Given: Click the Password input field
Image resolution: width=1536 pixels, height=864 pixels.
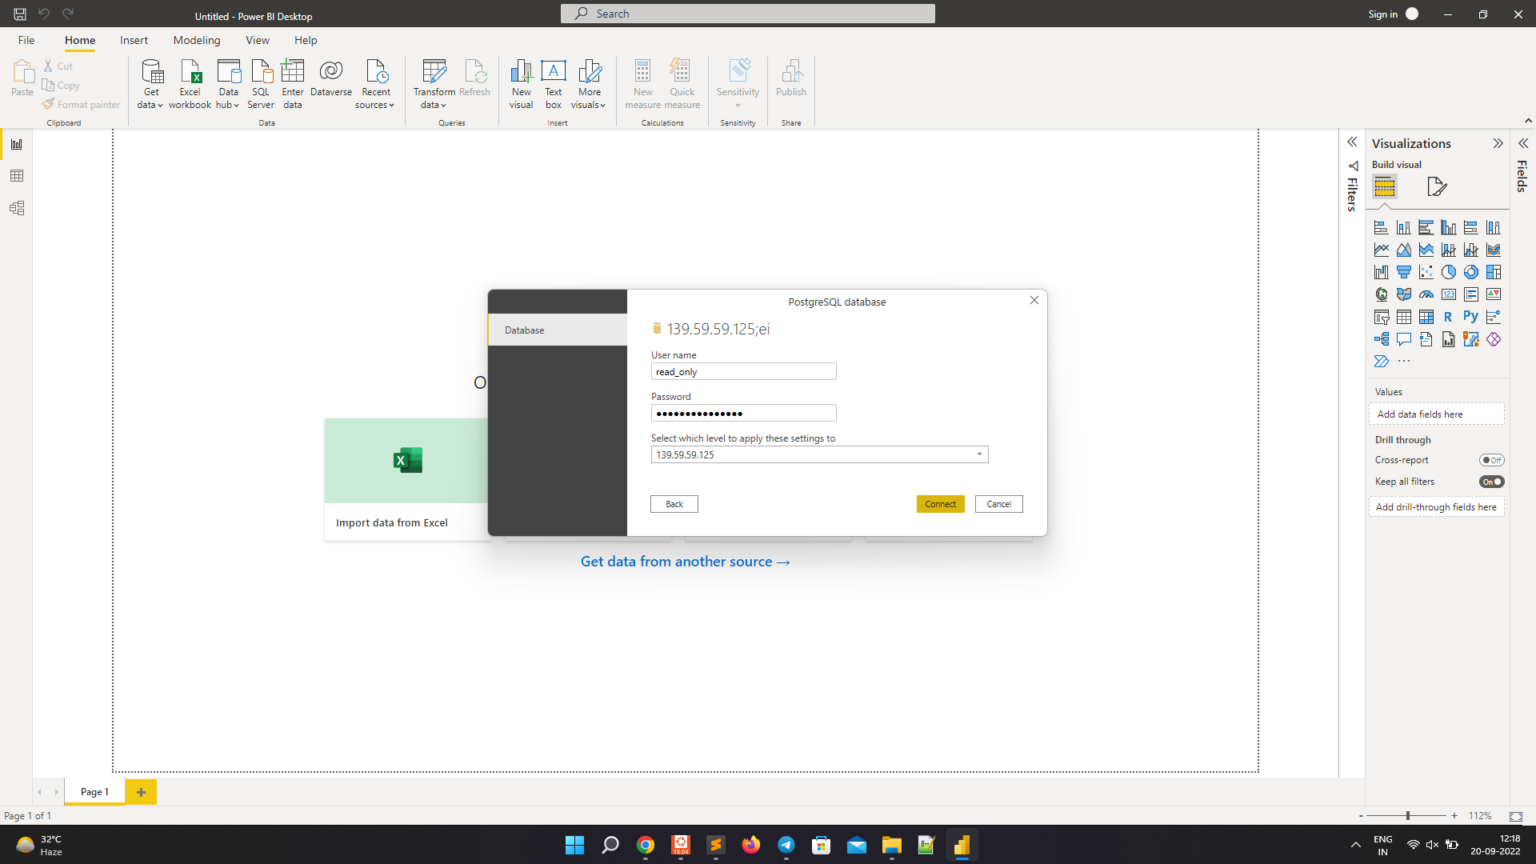Looking at the screenshot, I should (743, 413).
